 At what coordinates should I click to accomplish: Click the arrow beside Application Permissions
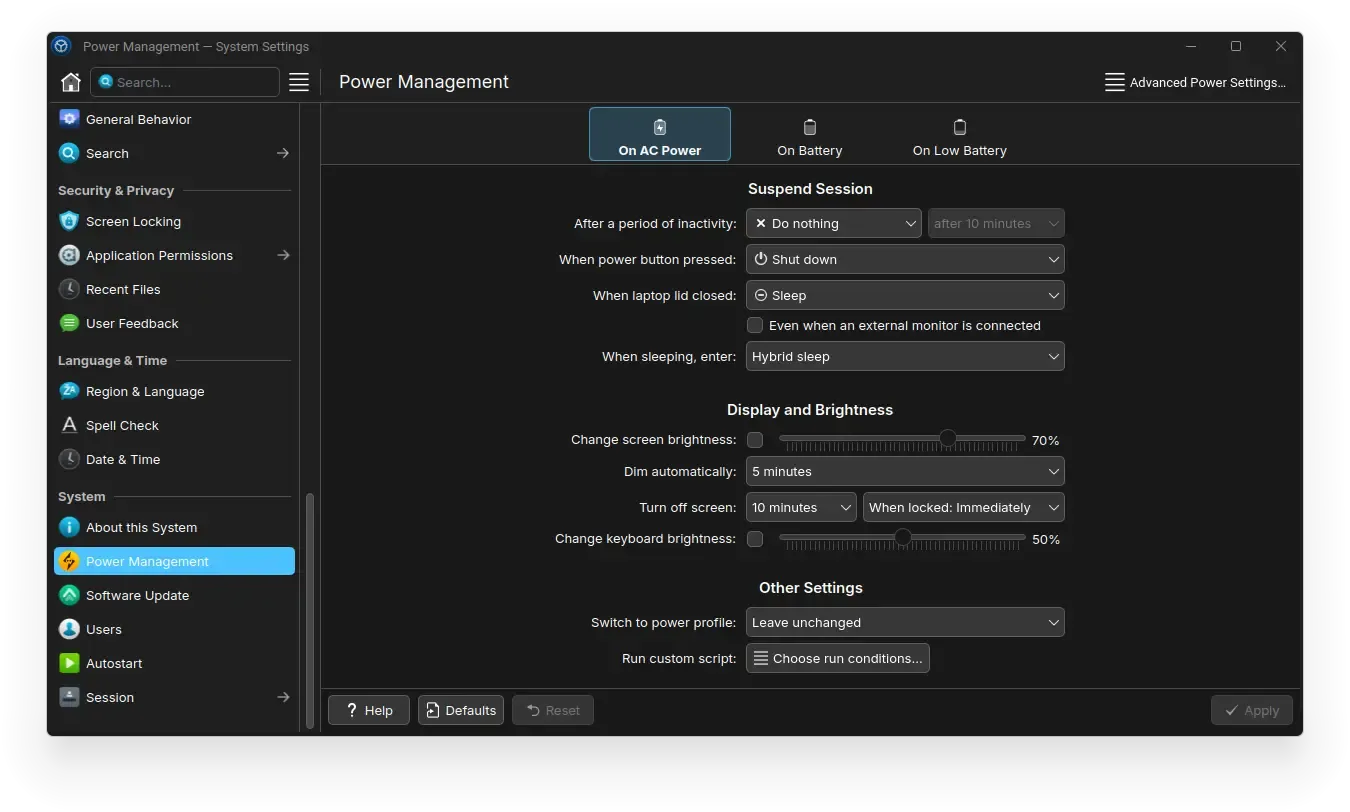click(283, 255)
